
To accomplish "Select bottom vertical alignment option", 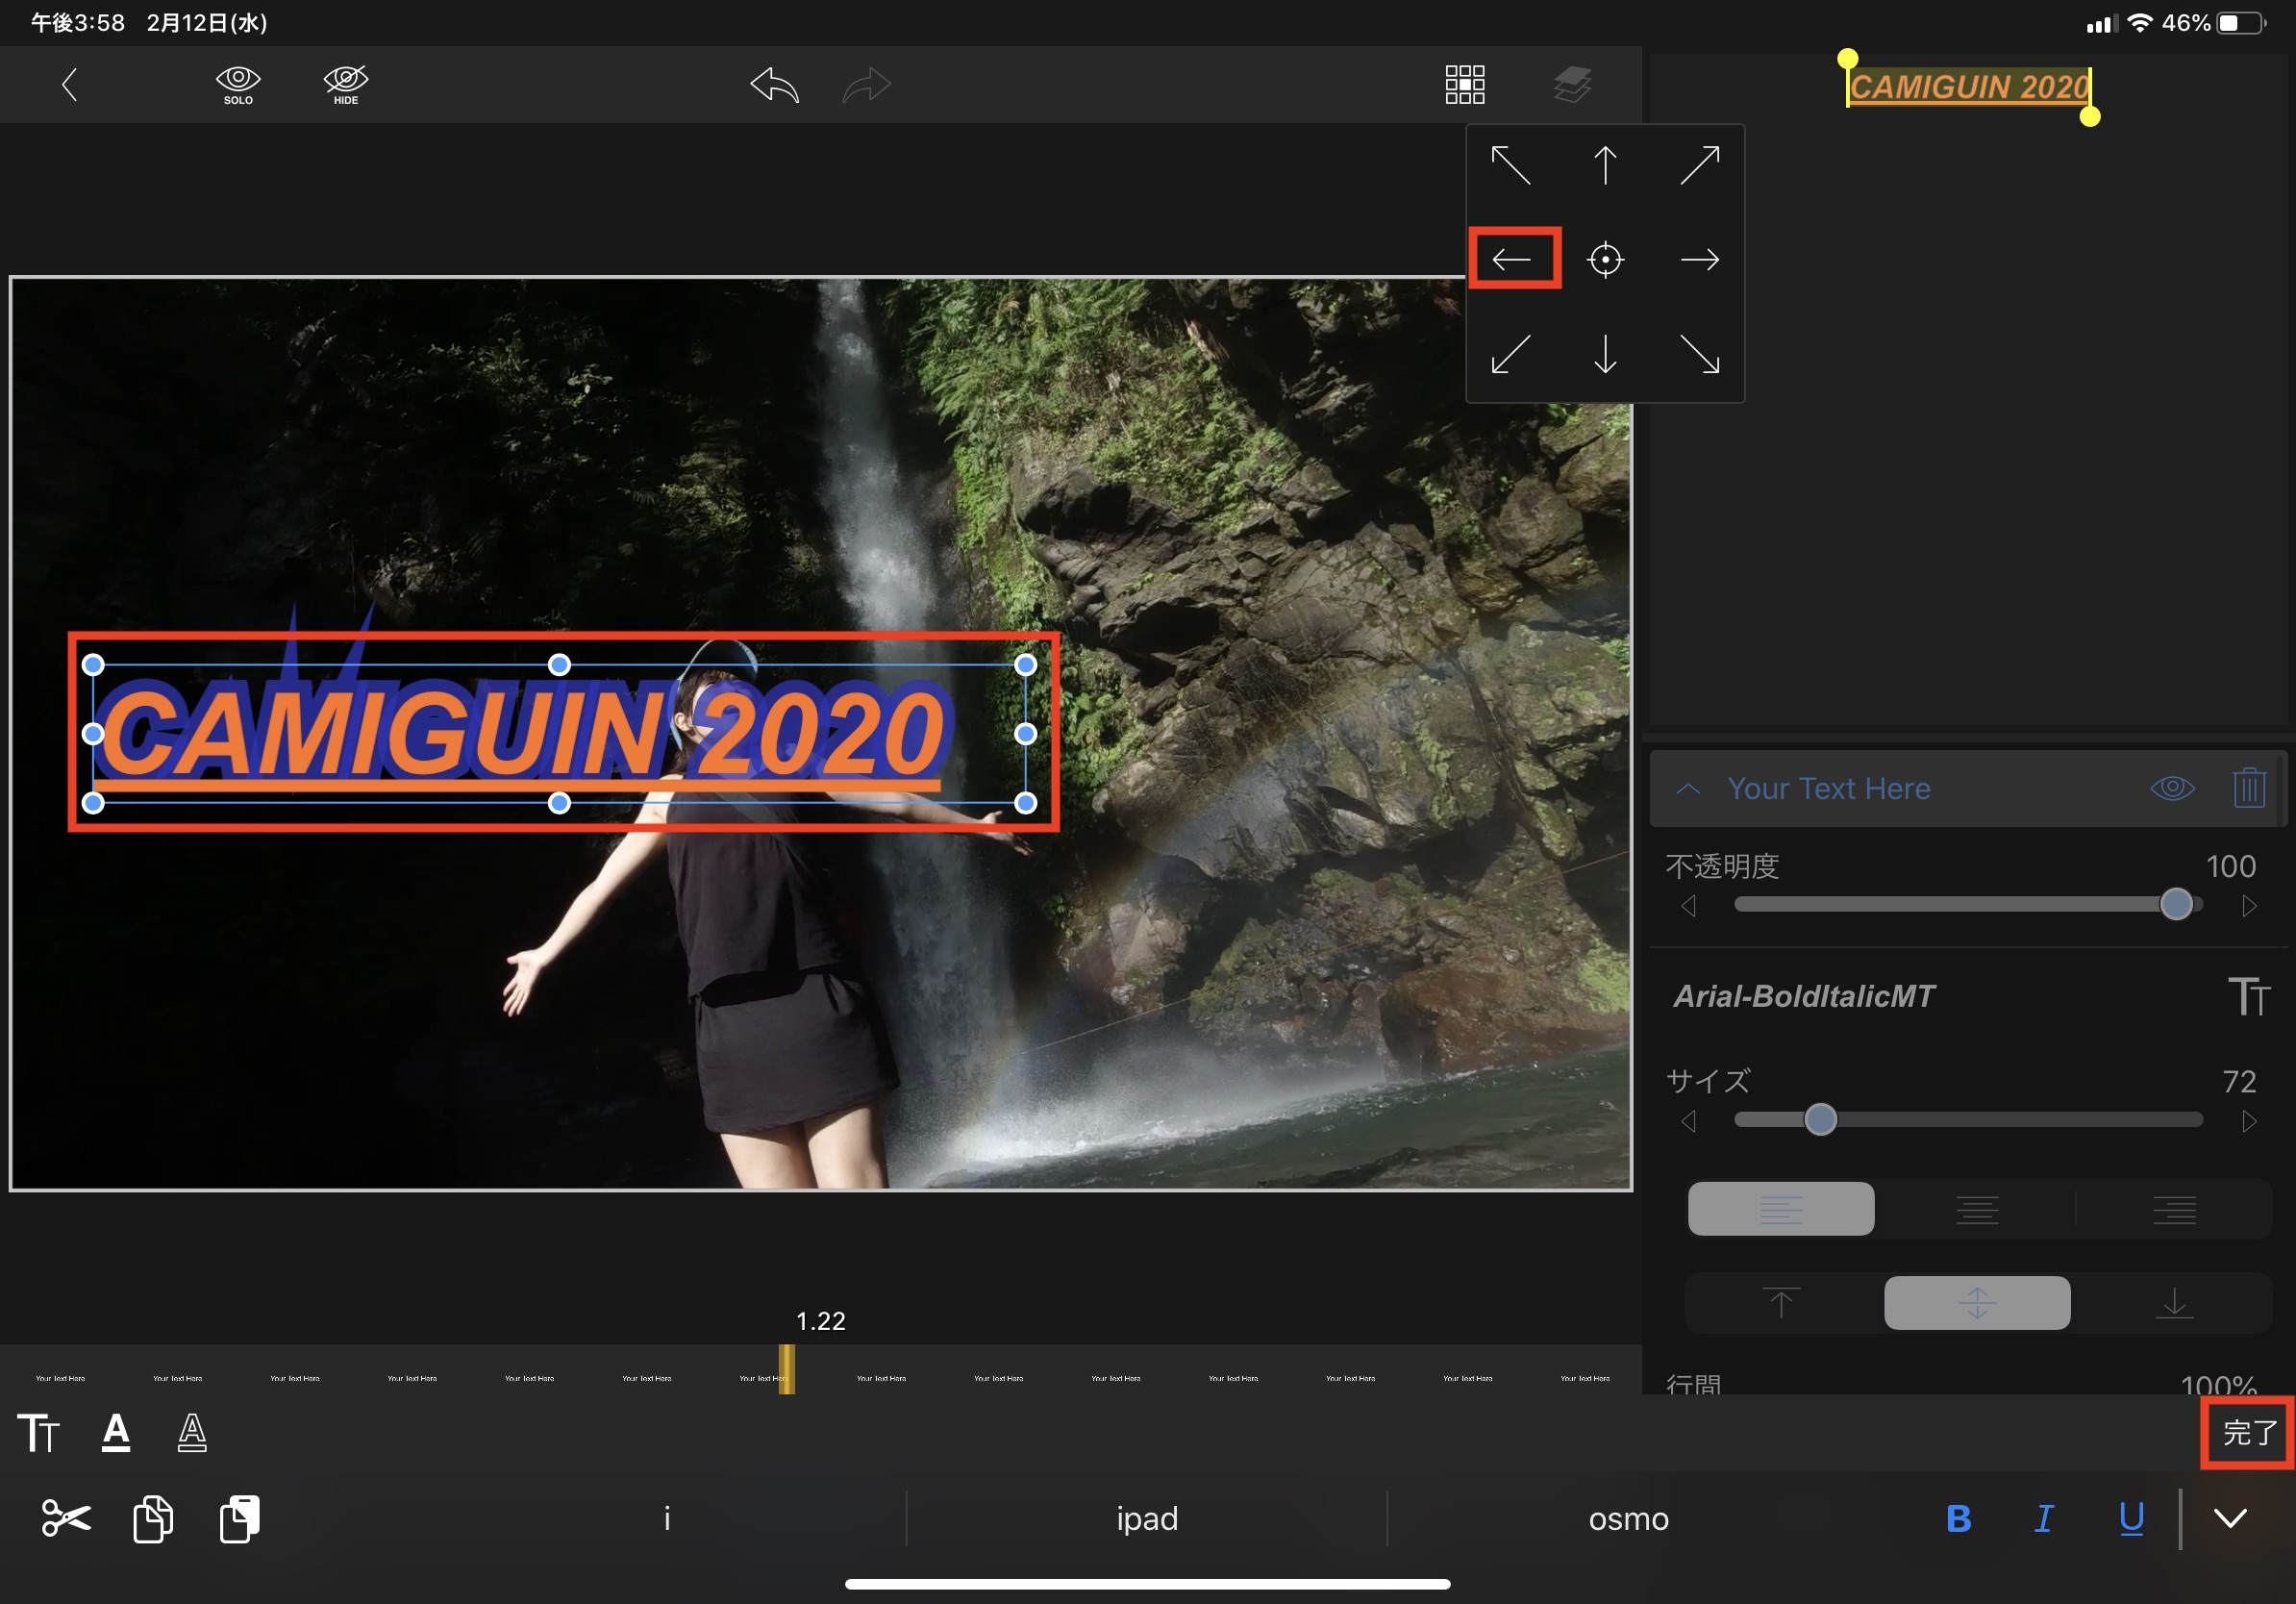I will 2174,1303.
